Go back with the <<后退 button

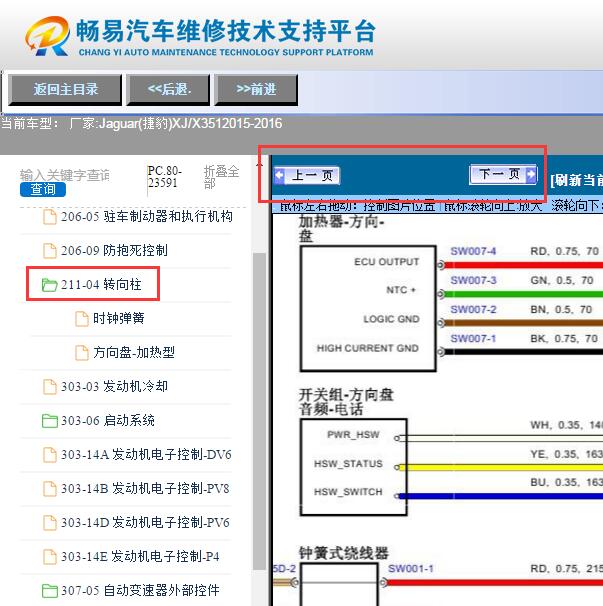pos(169,90)
